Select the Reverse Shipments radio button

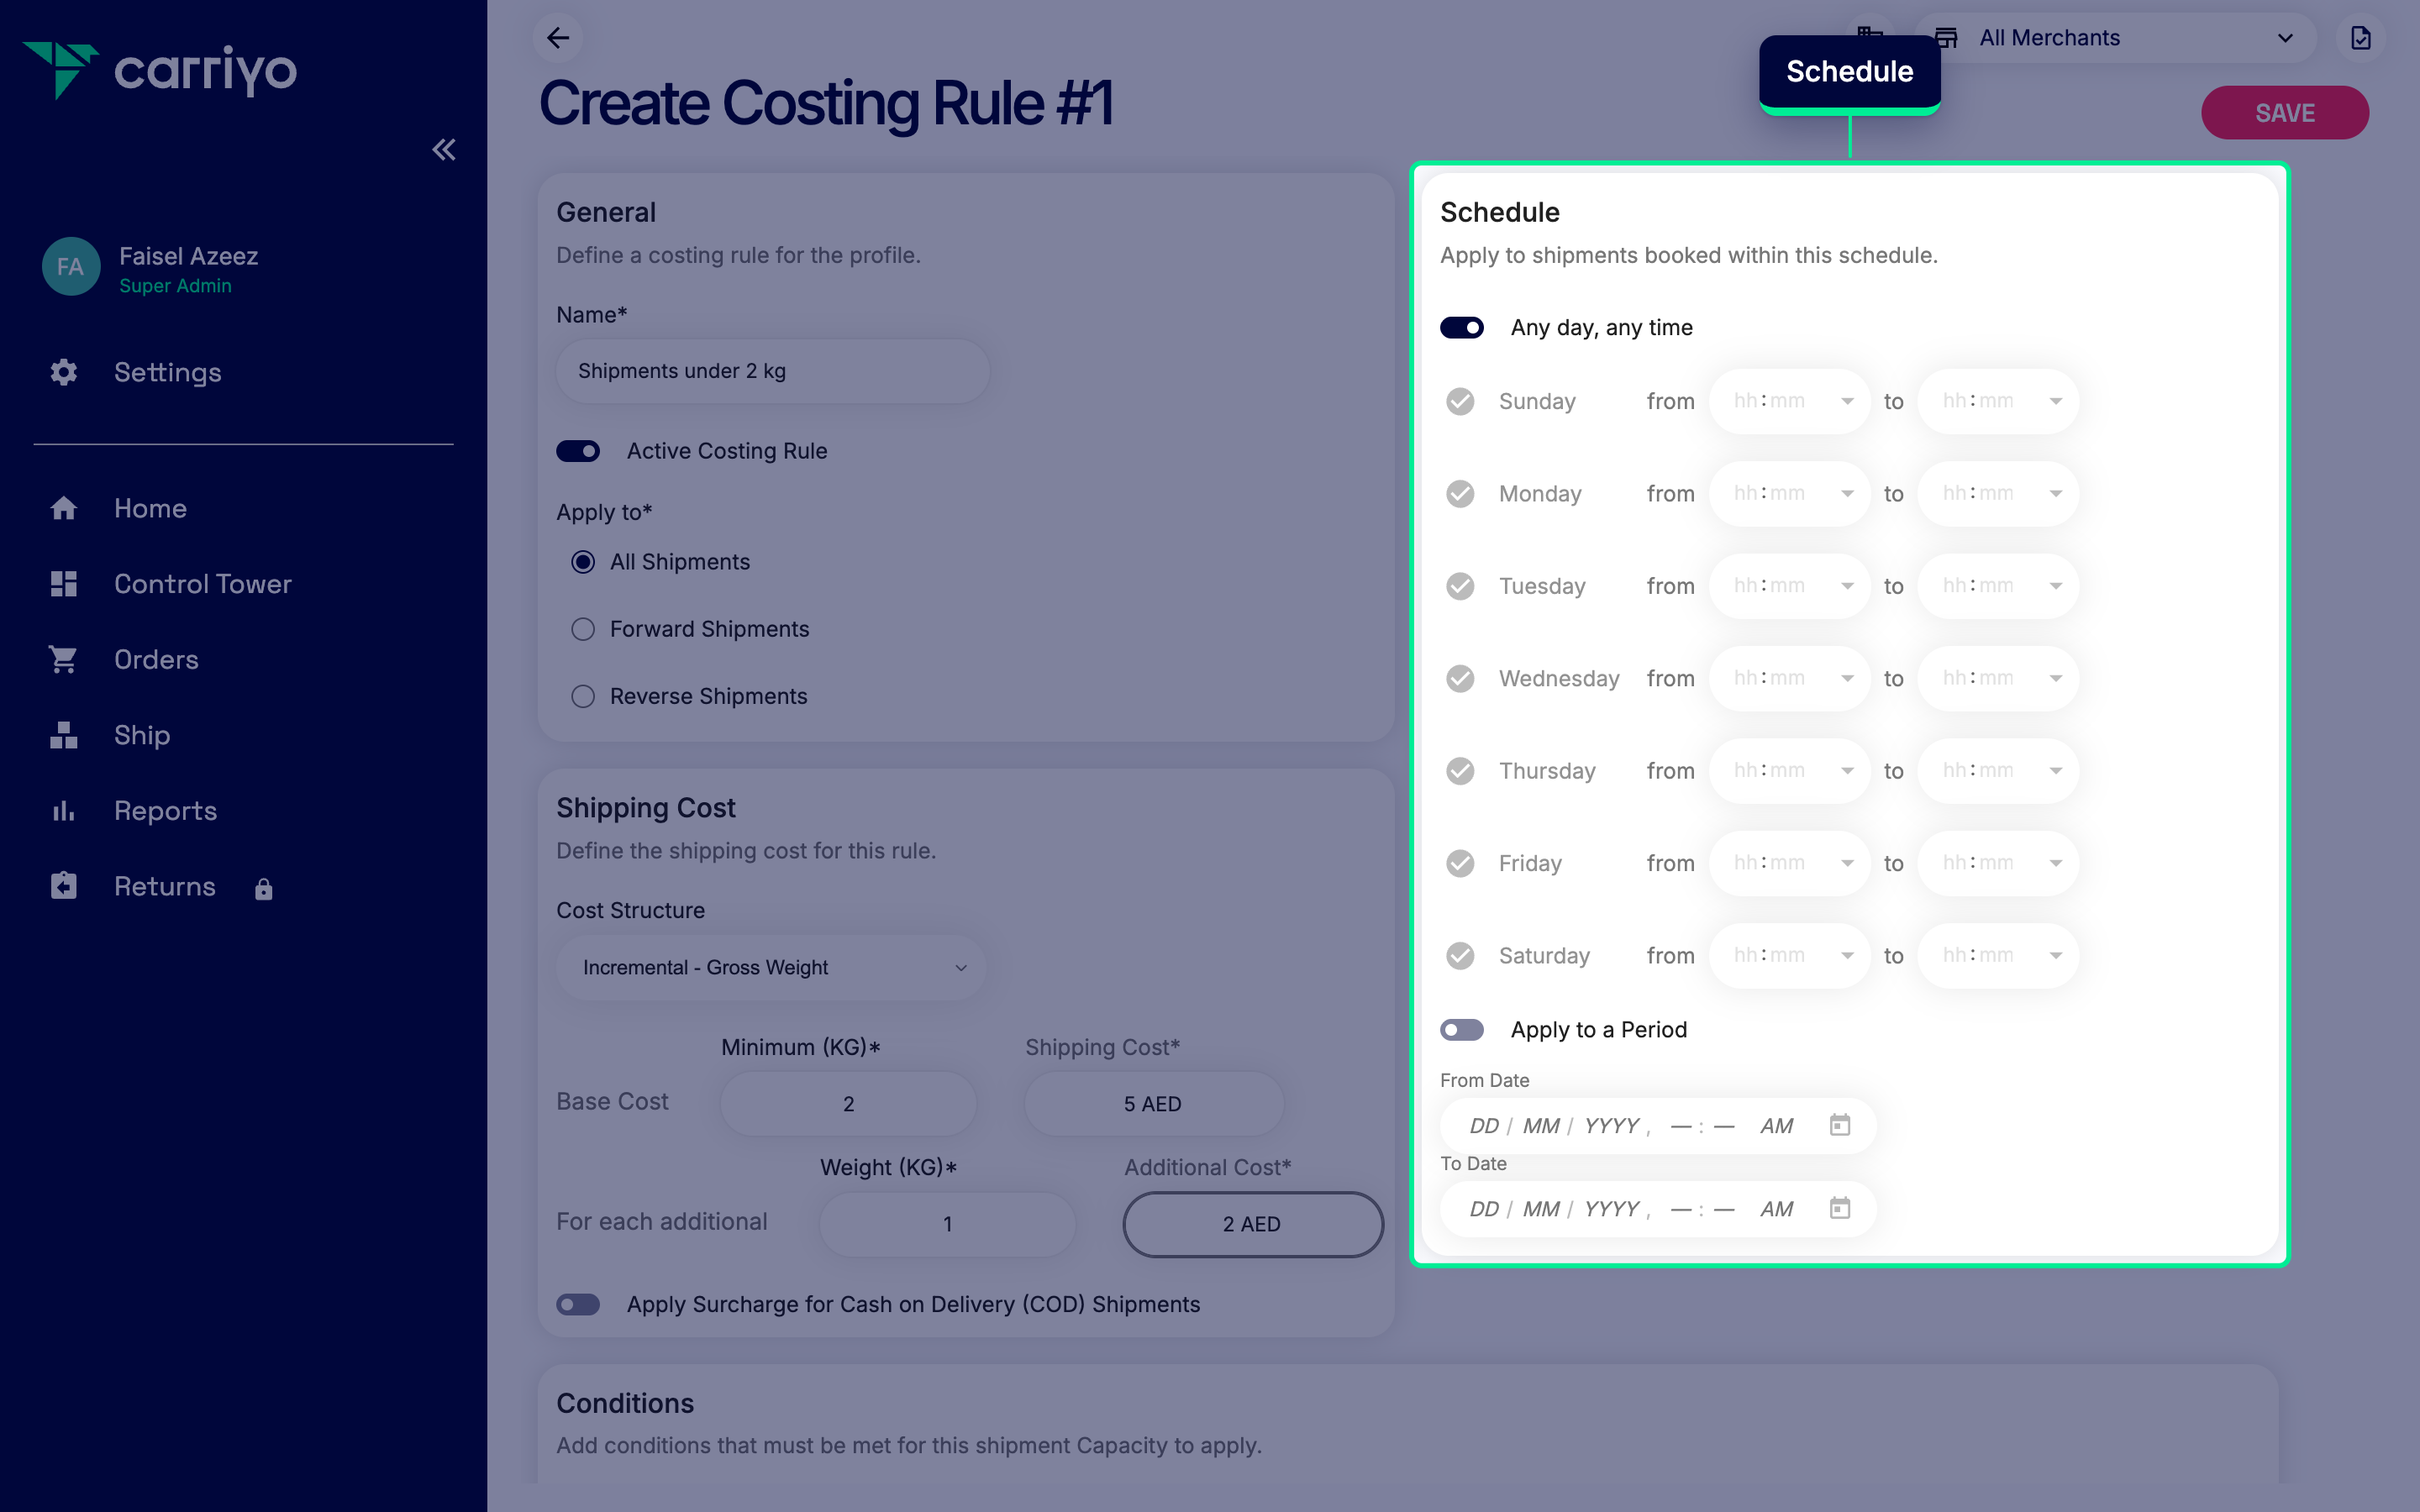(583, 696)
